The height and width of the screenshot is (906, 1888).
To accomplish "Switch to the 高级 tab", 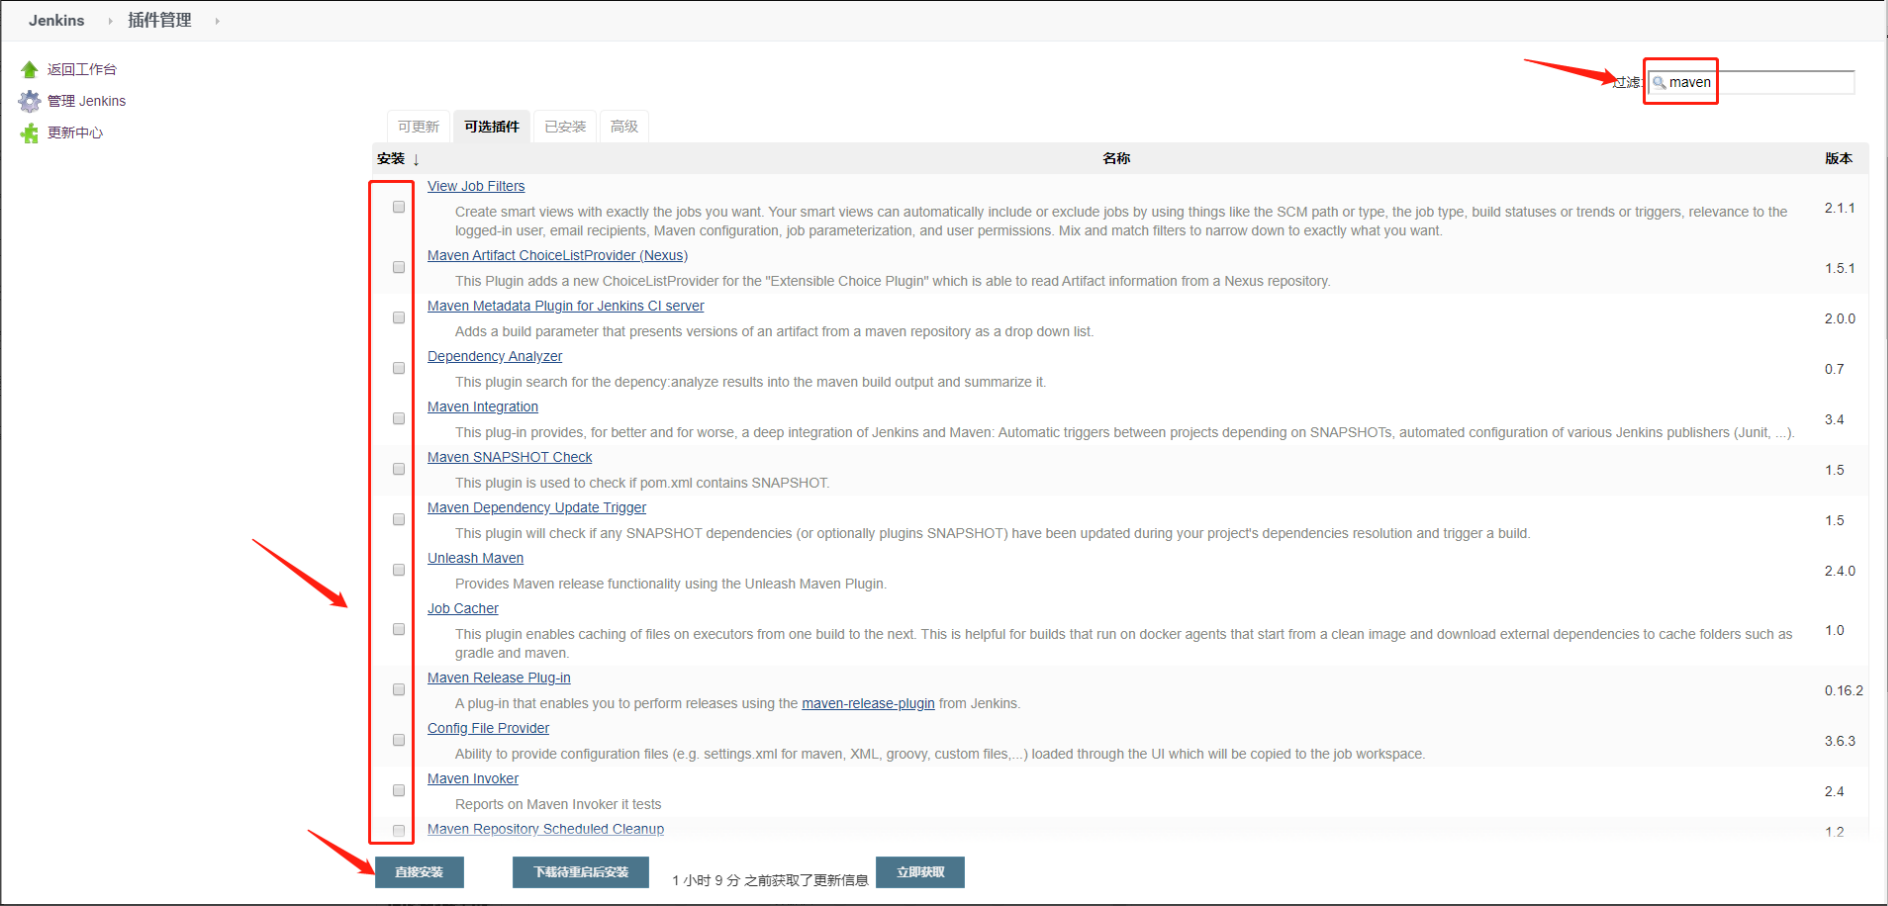I will (x=624, y=127).
